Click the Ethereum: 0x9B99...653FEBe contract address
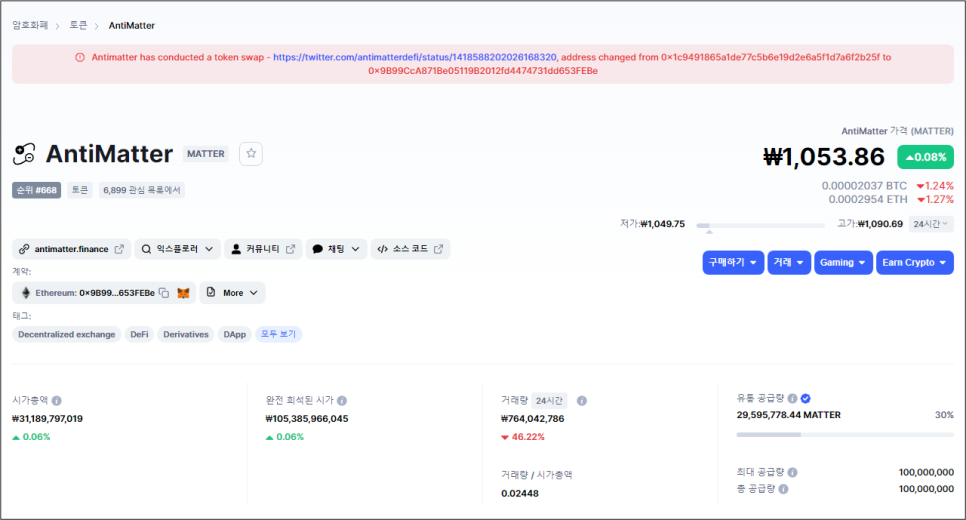This screenshot has height=520, width=966. 95,293
